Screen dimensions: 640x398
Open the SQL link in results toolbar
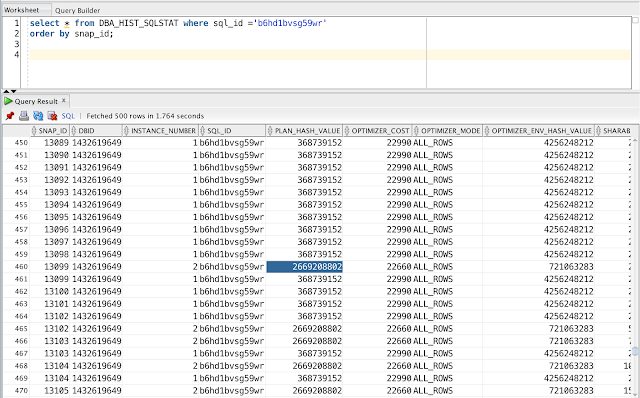click(68, 116)
